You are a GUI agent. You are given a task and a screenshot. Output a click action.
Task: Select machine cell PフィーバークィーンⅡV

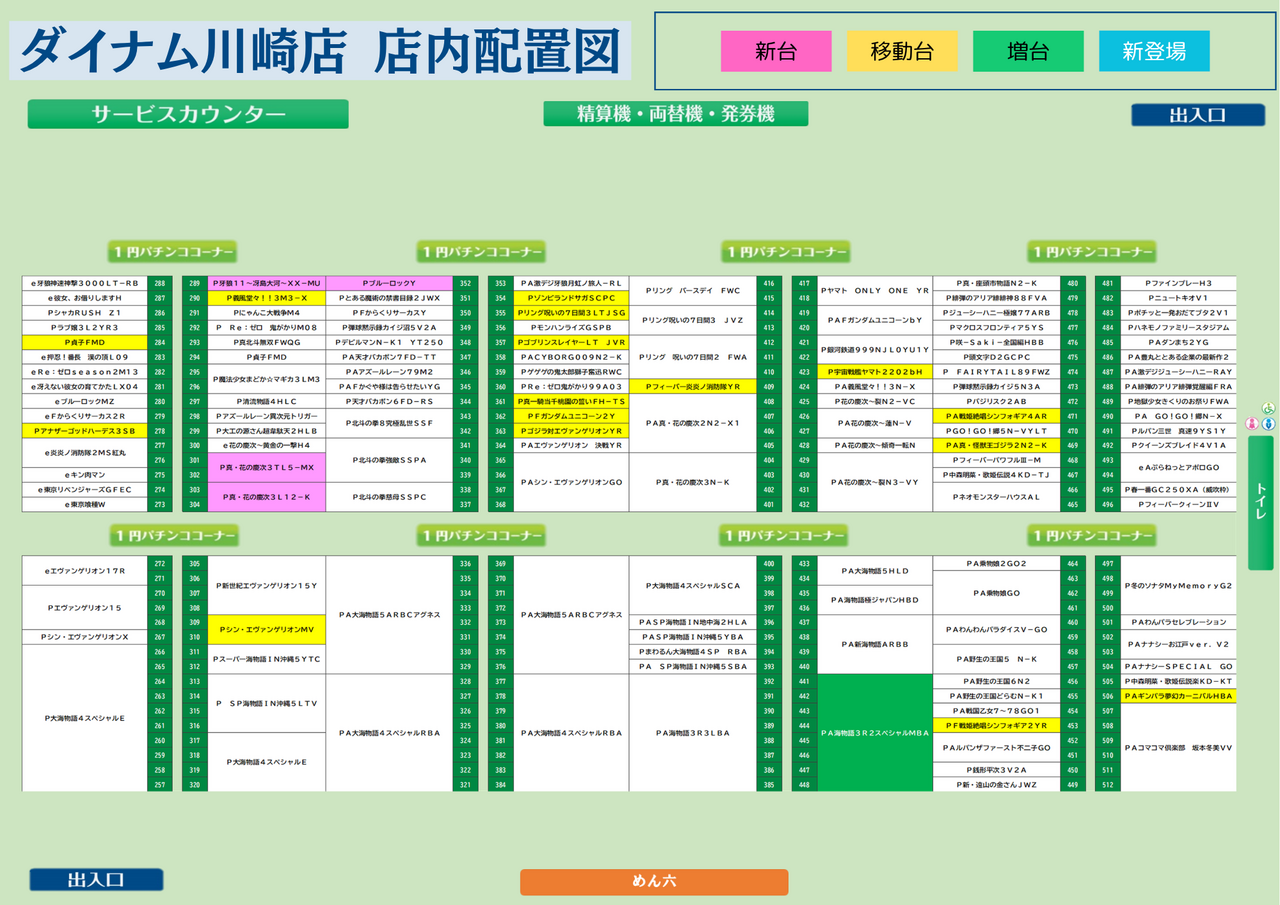1178,504
